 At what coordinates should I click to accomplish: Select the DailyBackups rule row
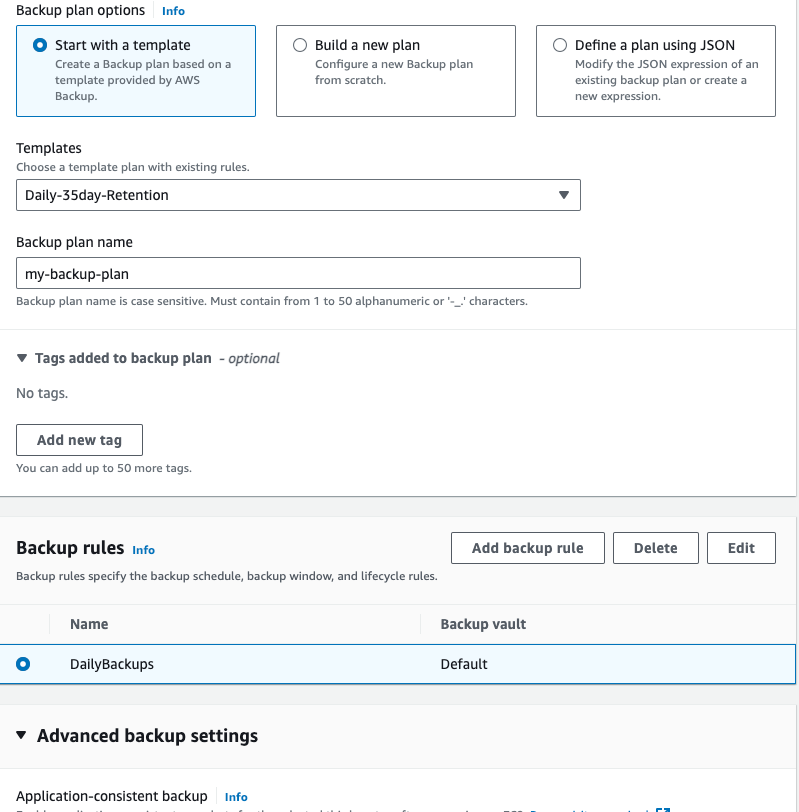pos(22,663)
